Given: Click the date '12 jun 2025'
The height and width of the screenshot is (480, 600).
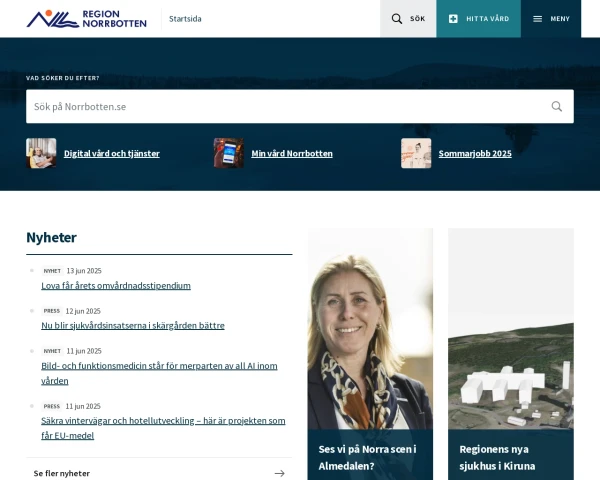Looking at the screenshot, I should (83, 311).
